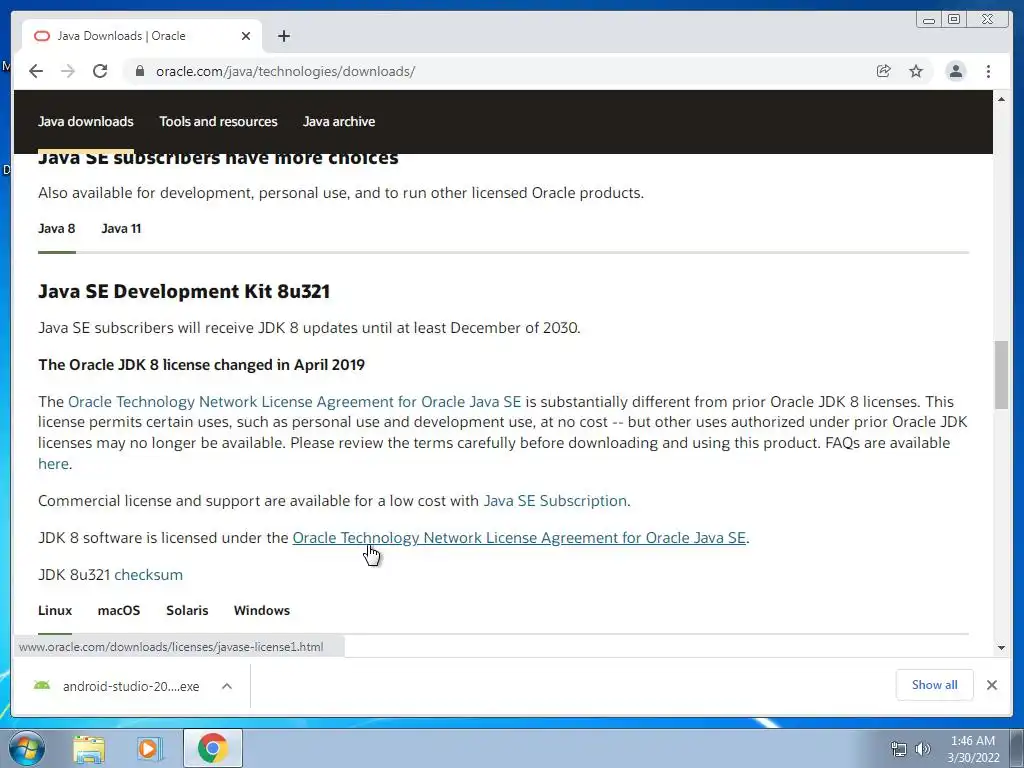
Task: Follow the FAQs 'here' link
Action: coord(54,464)
